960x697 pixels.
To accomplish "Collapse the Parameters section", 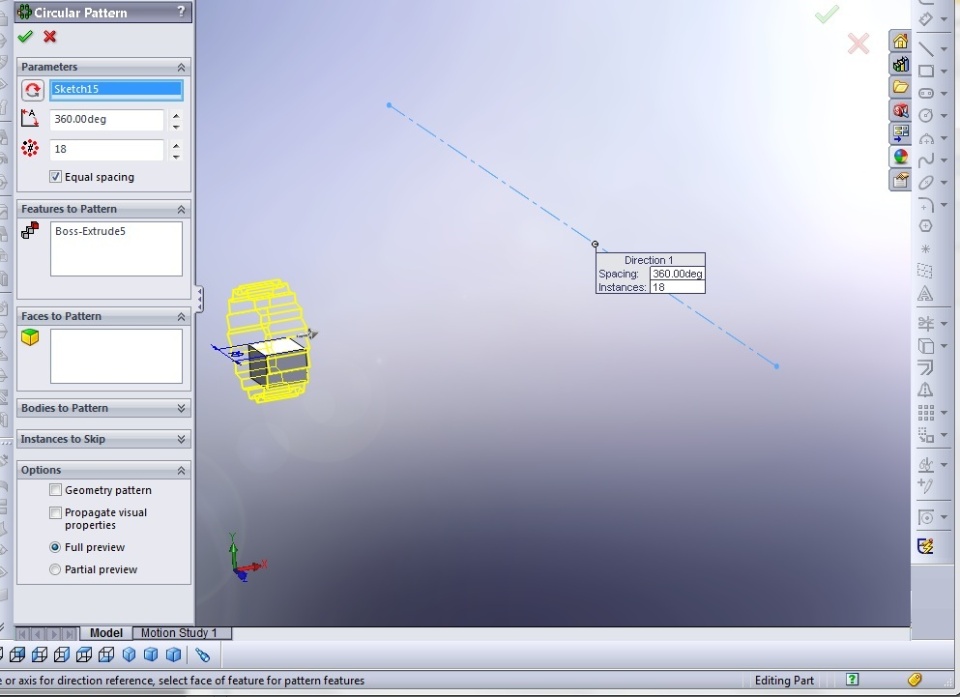I will click(x=181, y=67).
